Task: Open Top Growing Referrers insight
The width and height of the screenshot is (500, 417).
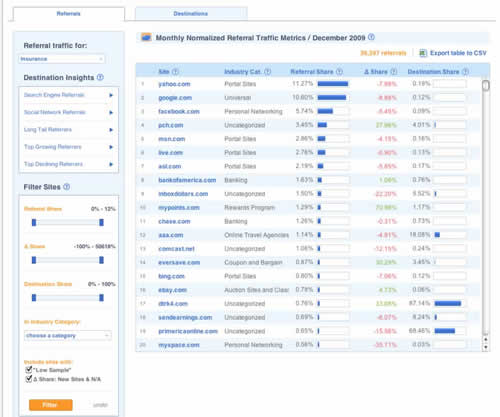Action: [x=53, y=147]
